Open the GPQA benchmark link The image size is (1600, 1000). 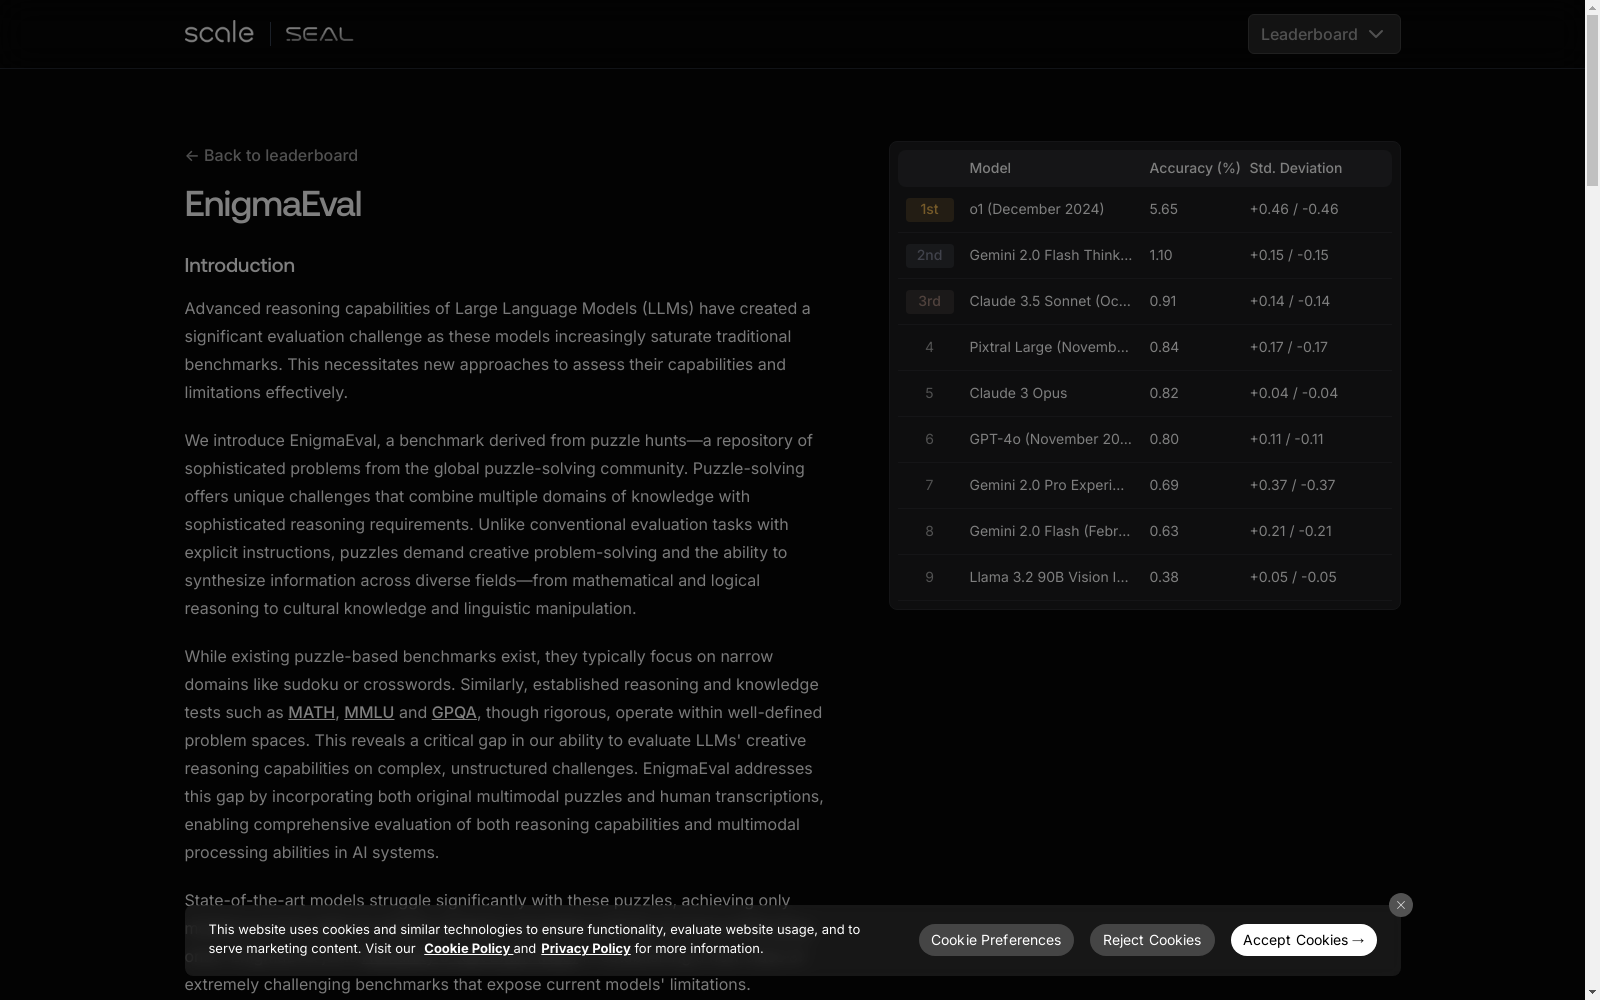[x=454, y=712]
